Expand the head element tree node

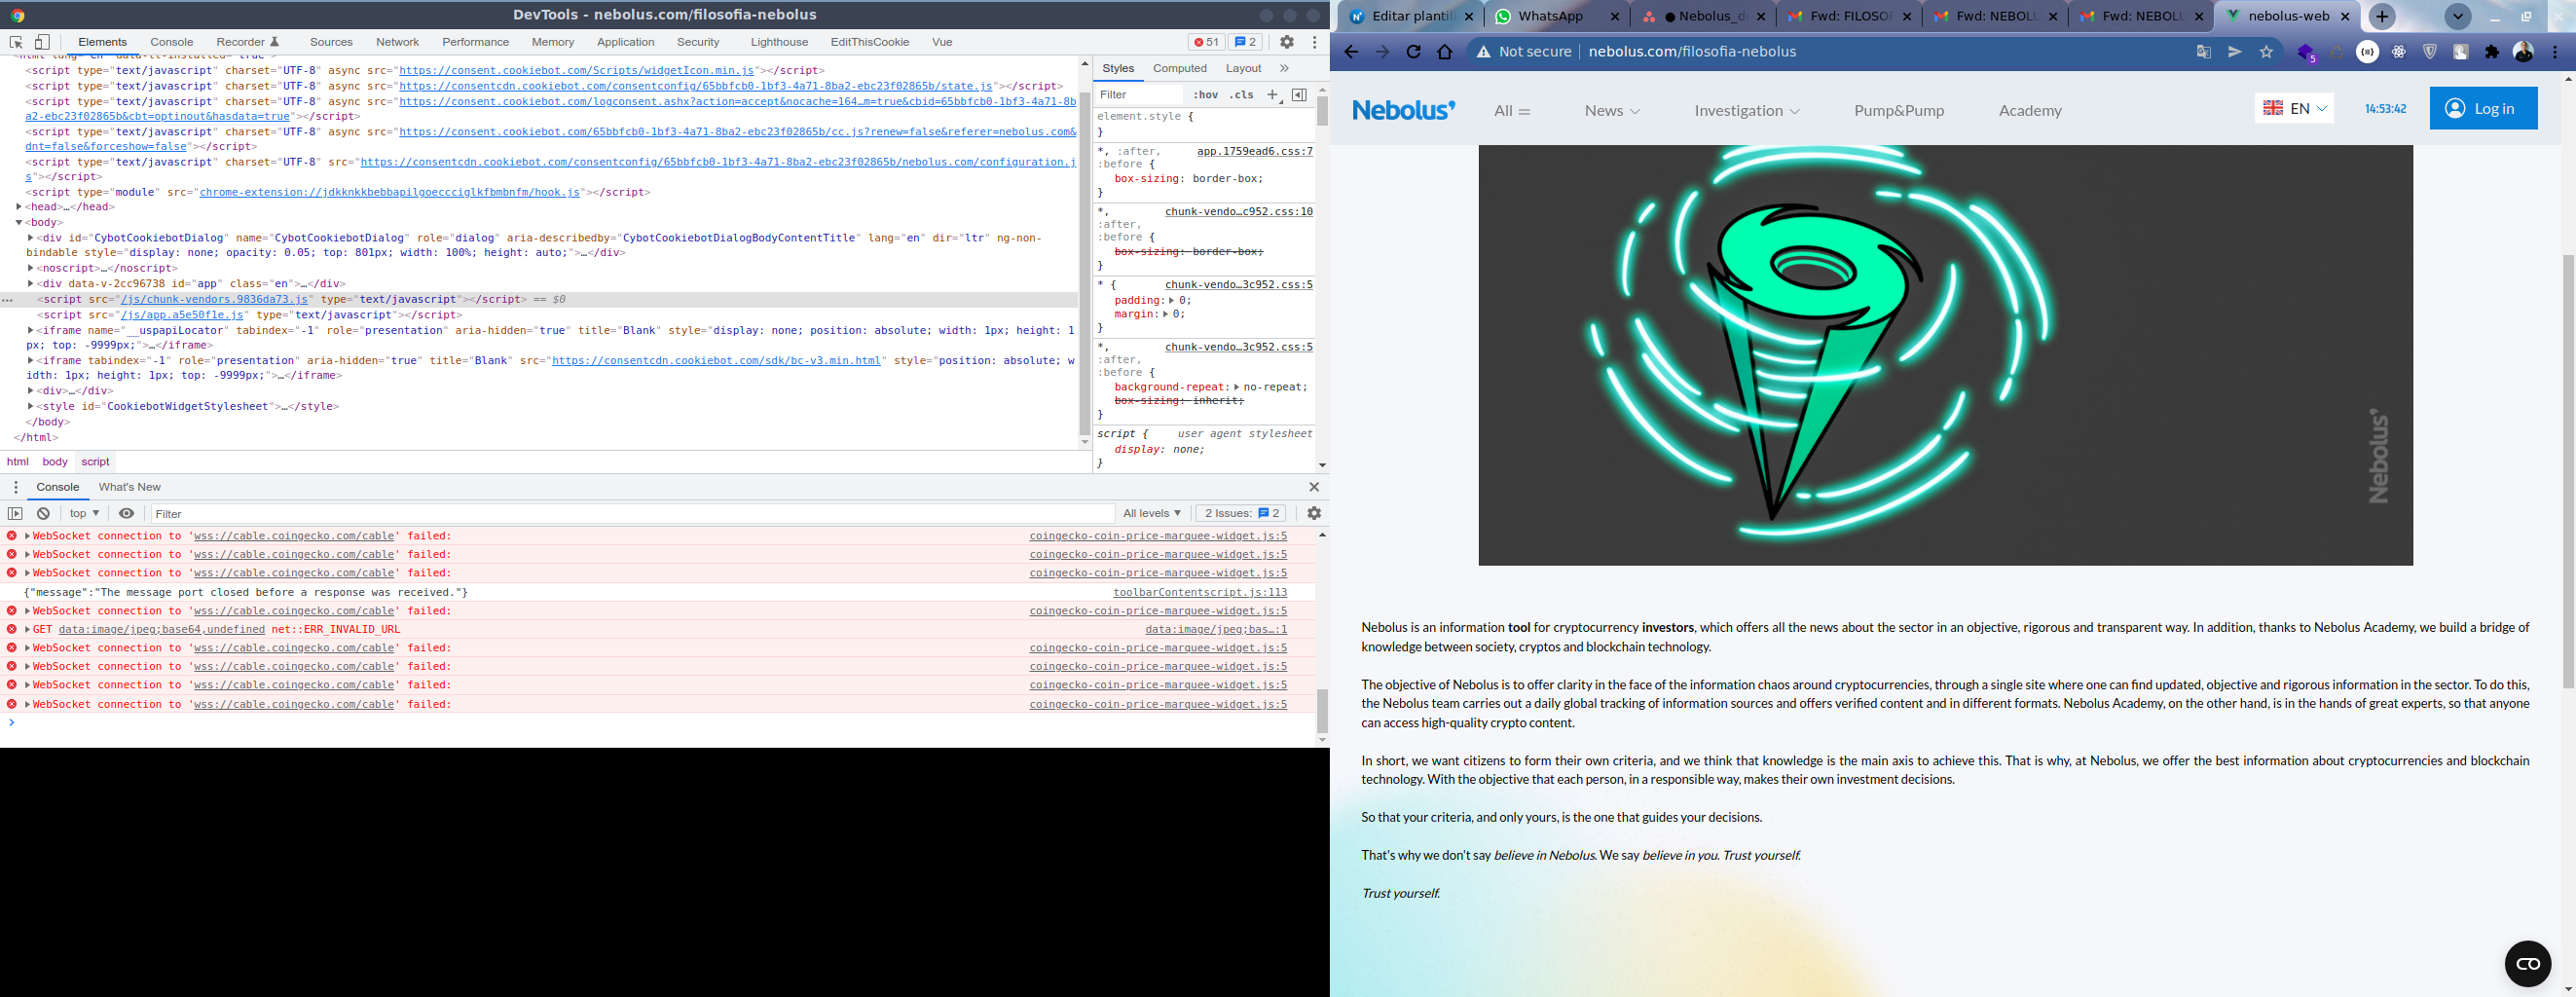tap(19, 207)
